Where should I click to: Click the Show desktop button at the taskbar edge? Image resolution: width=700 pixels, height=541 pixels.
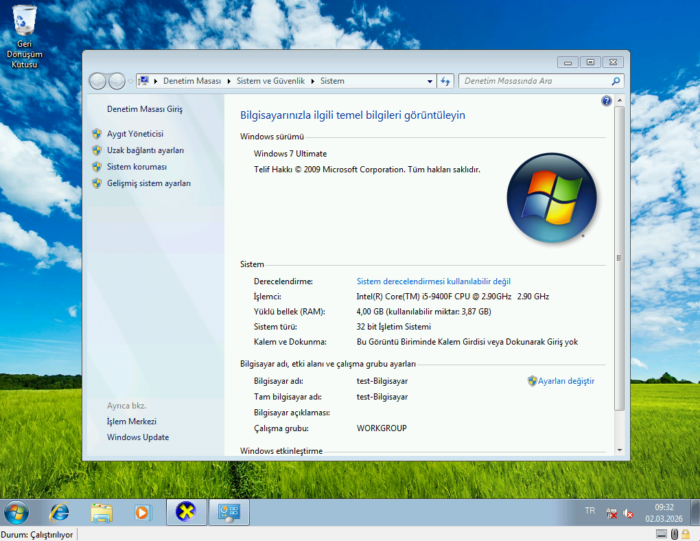(x=695, y=512)
